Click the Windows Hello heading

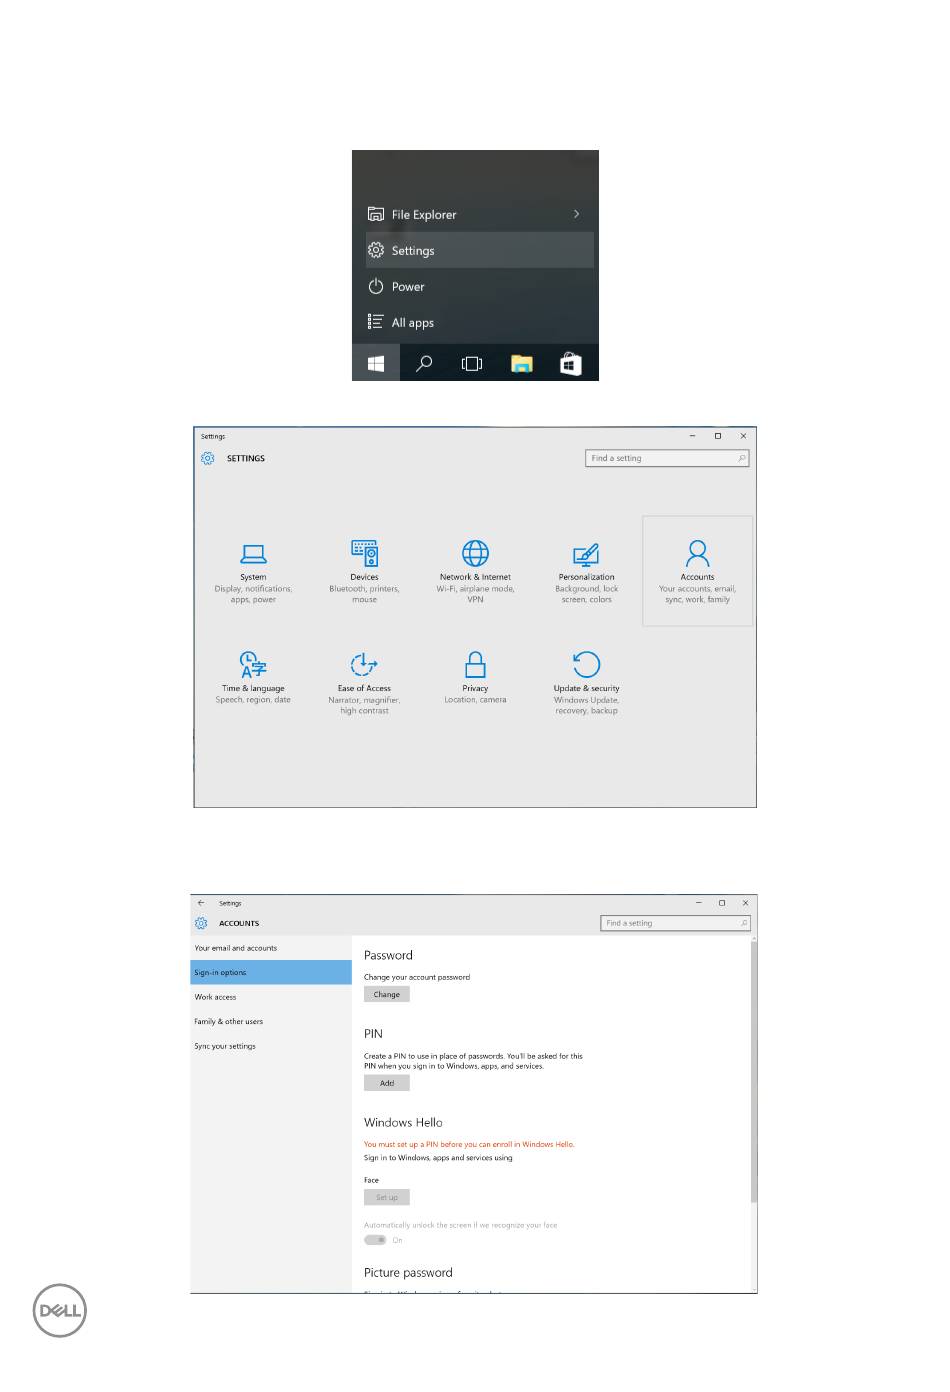[x=403, y=1122]
